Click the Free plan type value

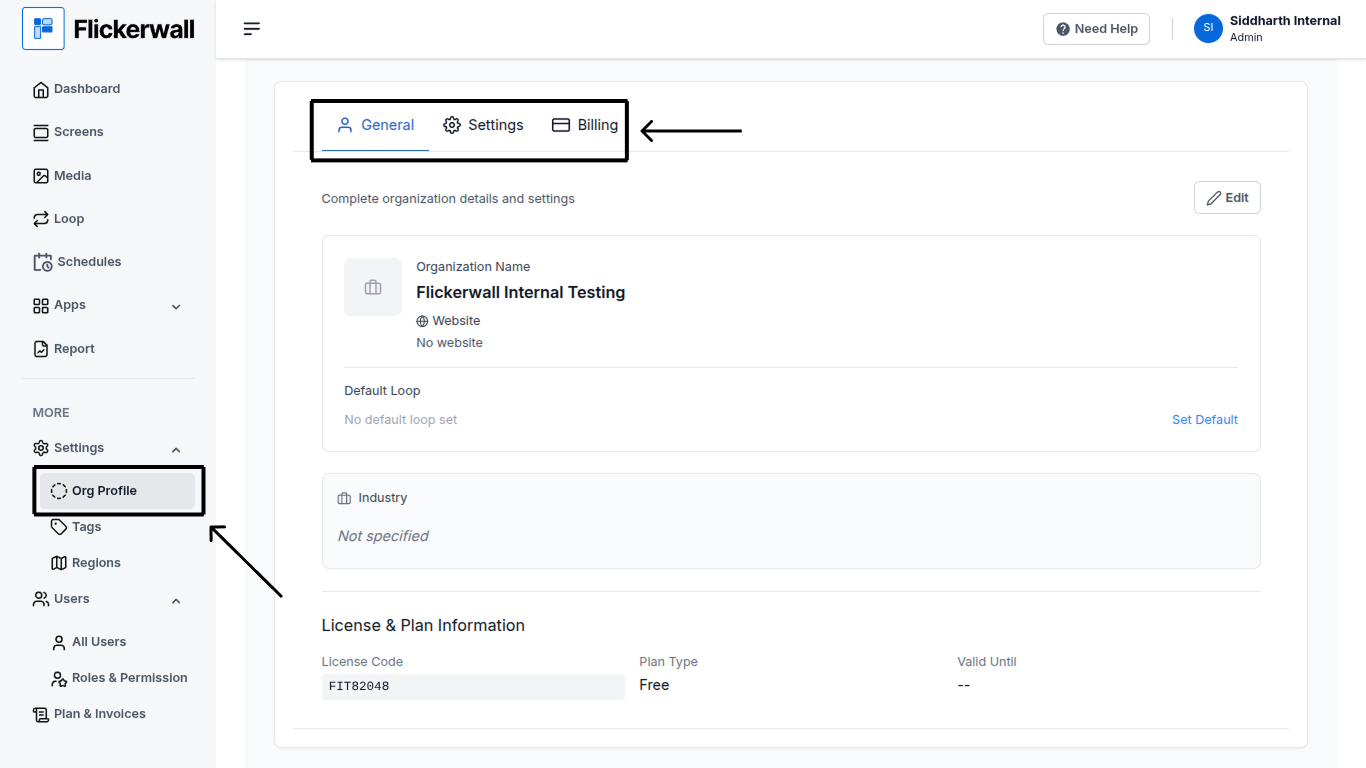point(654,685)
